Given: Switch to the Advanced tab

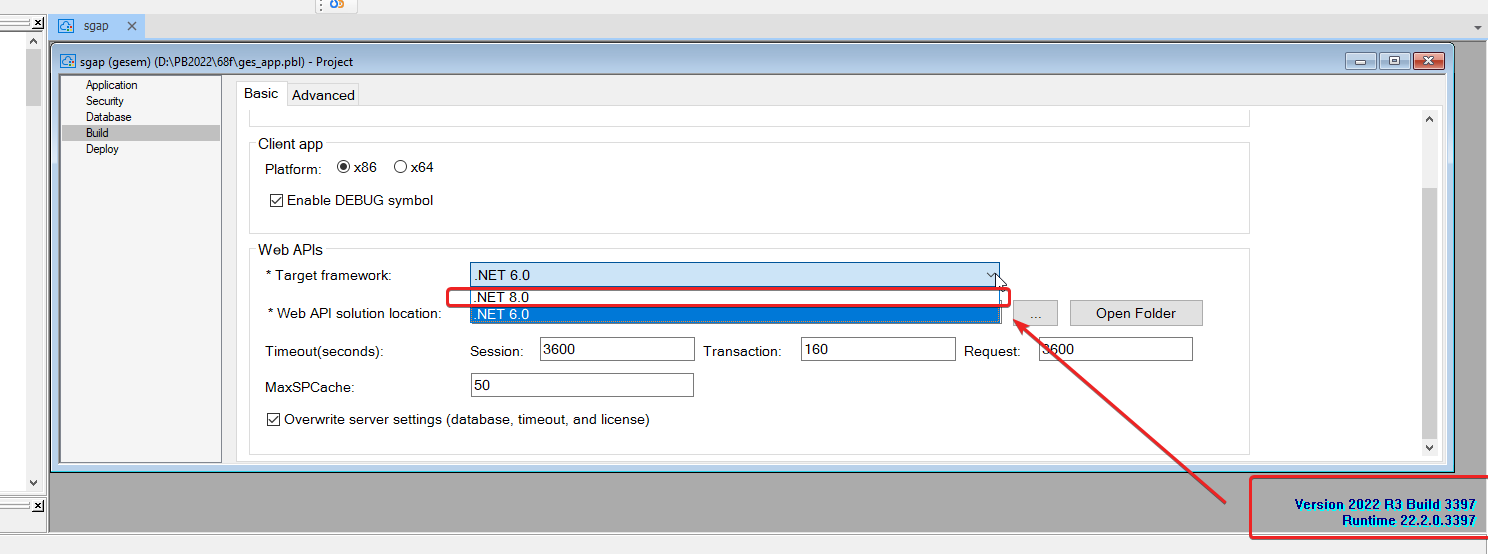Looking at the screenshot, I should tap(323, 95).
